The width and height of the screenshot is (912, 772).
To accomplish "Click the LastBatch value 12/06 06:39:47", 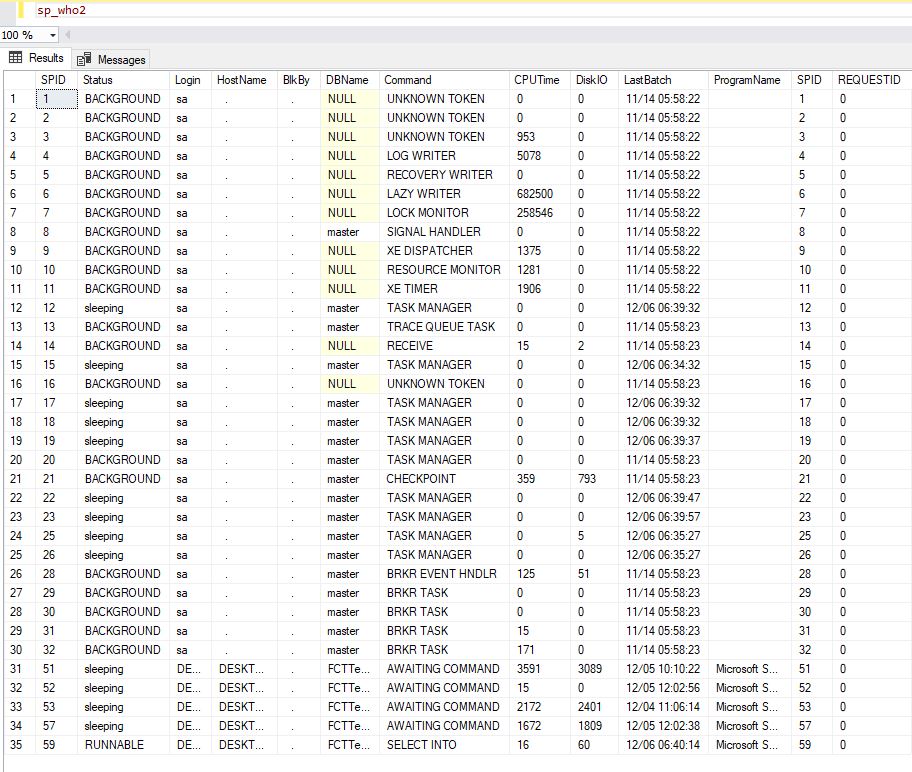I will pos(663,498).
